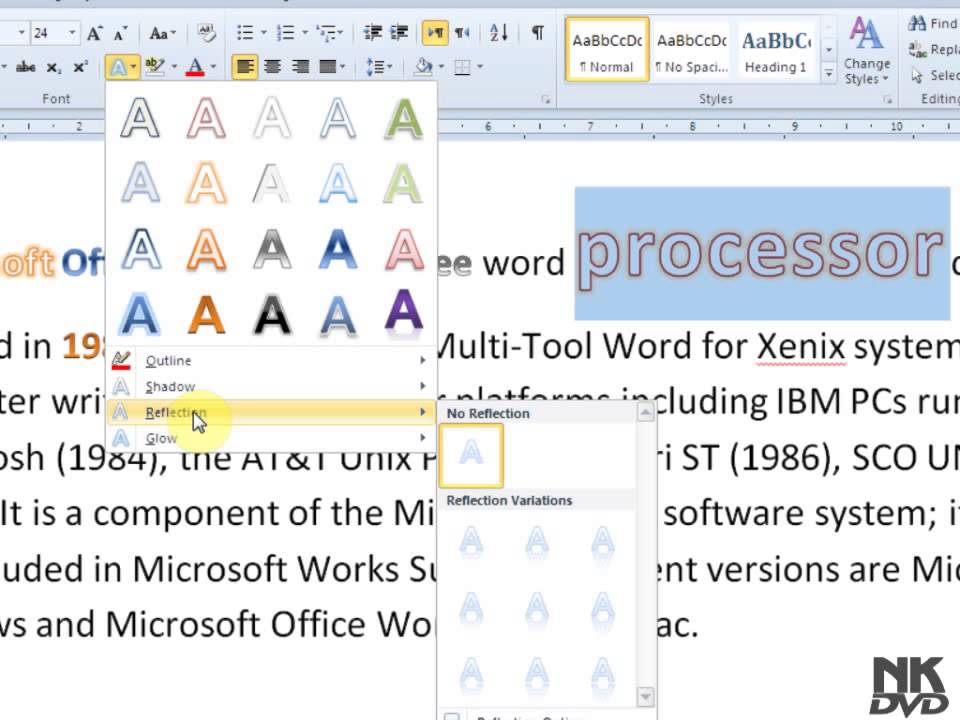This screenshot has height=720, width=960.
Task: Click Find in Editing group
Action: click(x=933, y=23)
